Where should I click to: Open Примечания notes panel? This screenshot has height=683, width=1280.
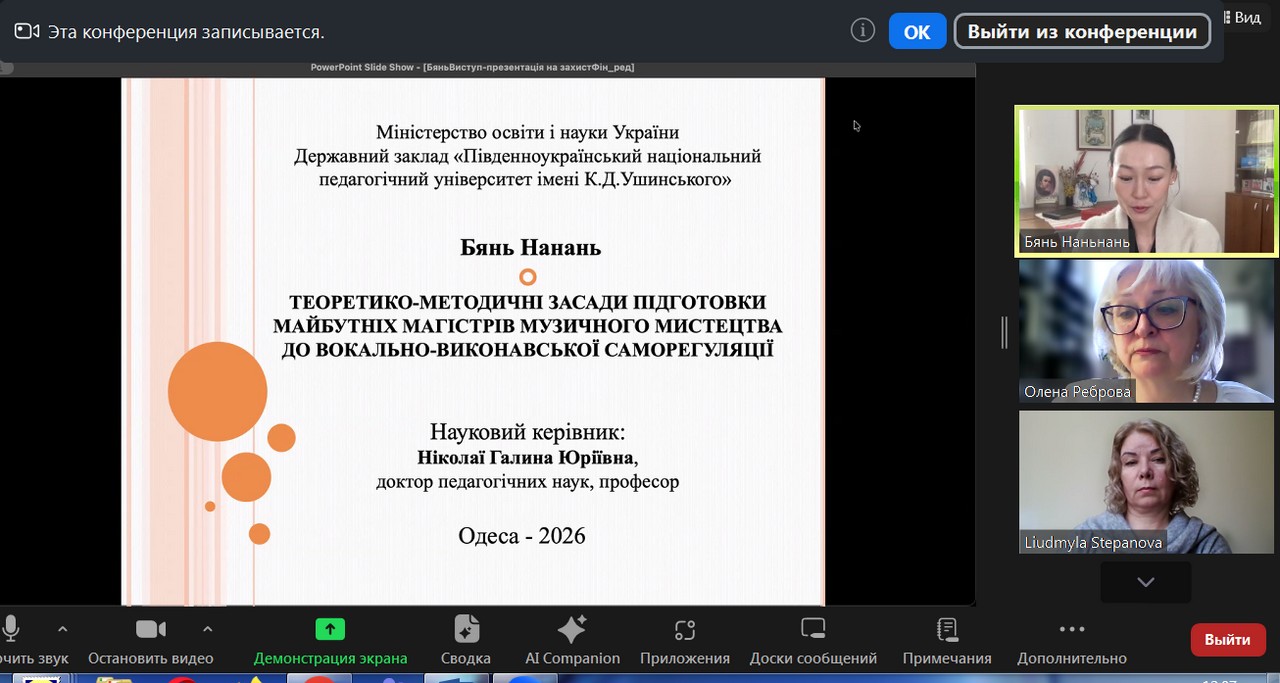pyautogui.click(x=946, y=640)
